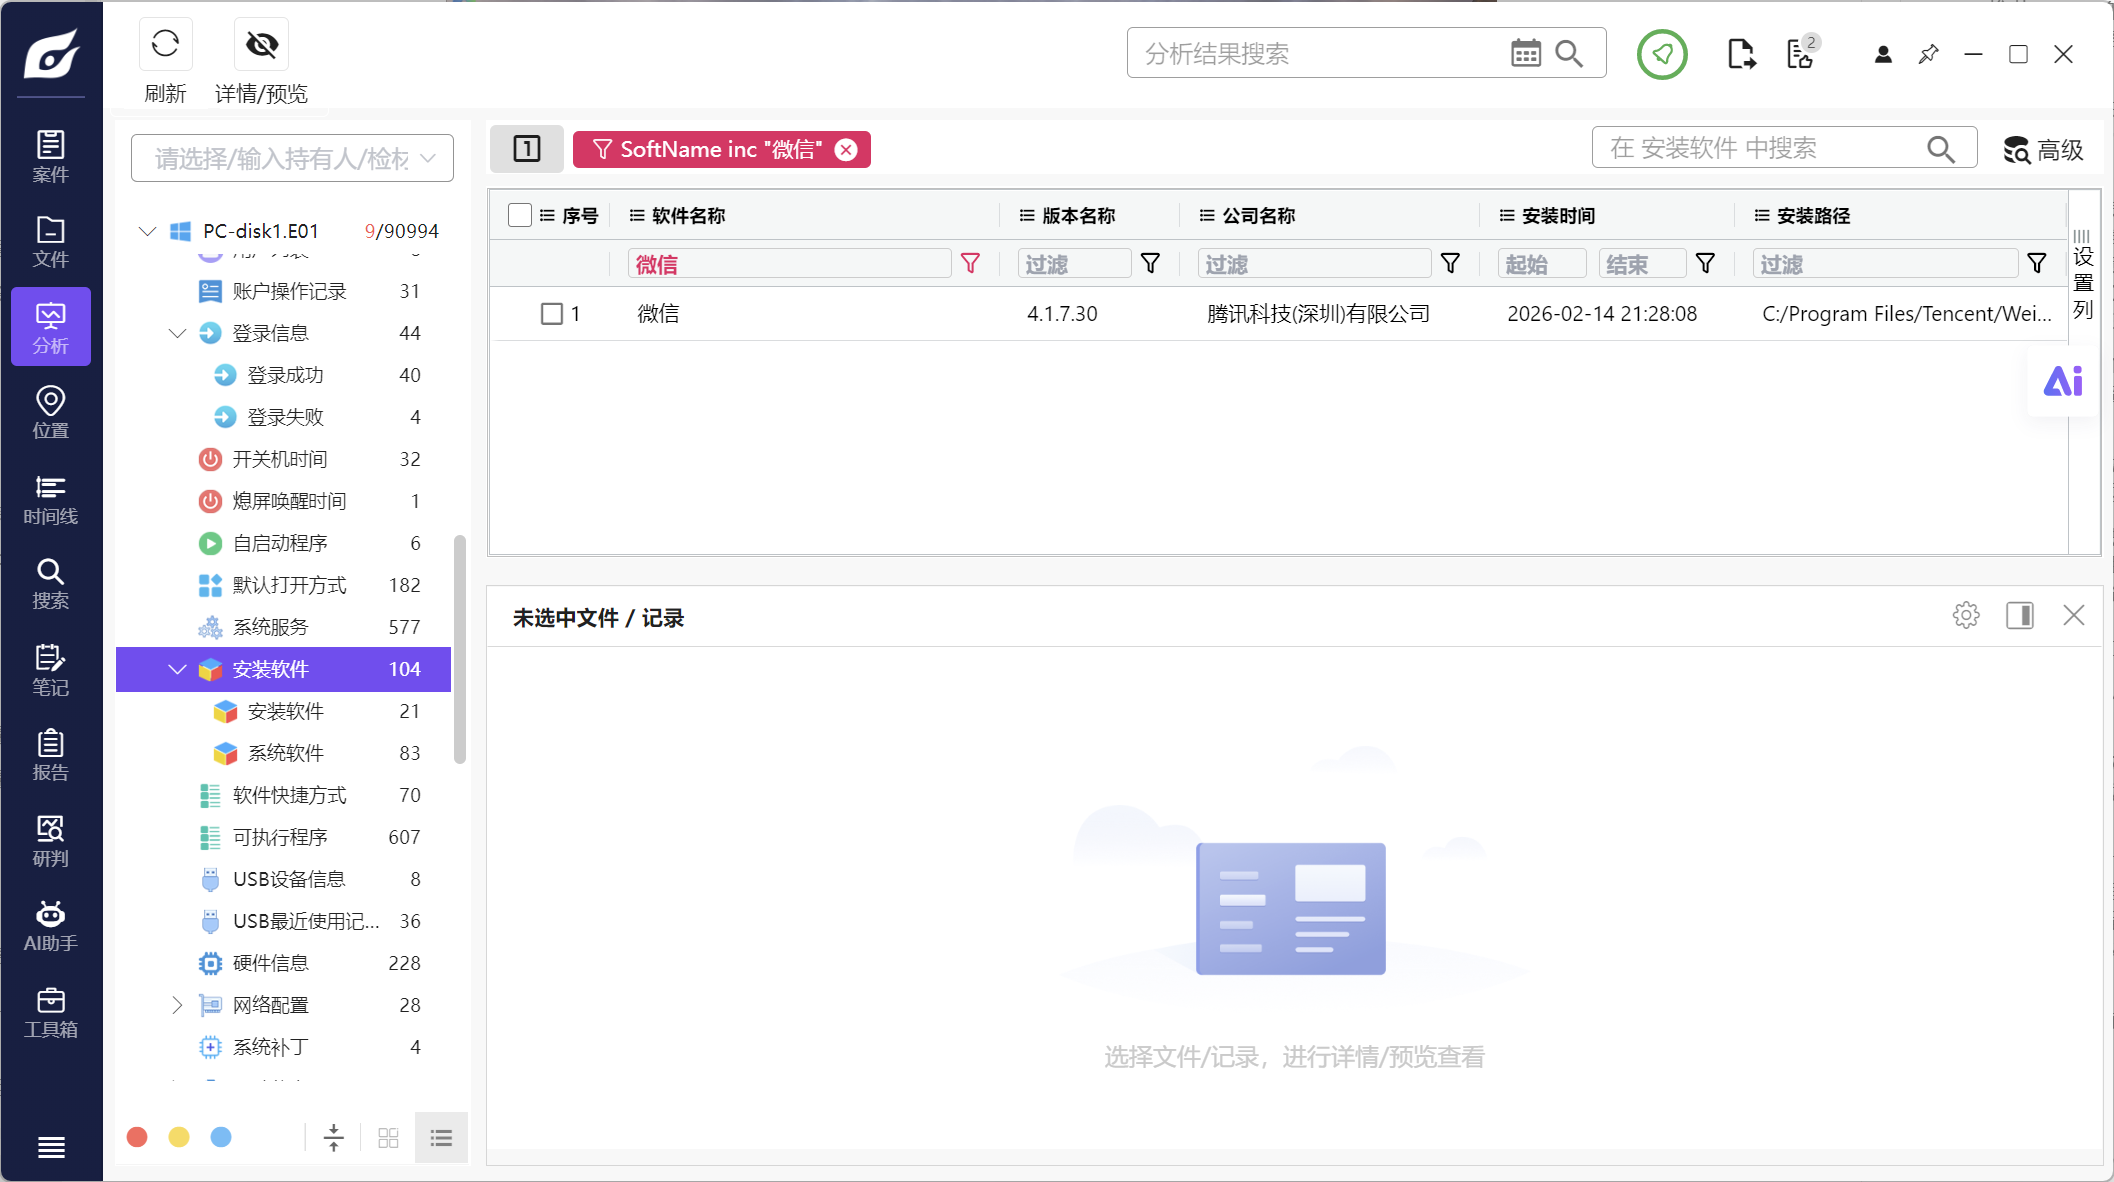Viewport: 2114px width, 1182px height.
Task: Click the 高级 advanced search button
Action: (2043, 149)
